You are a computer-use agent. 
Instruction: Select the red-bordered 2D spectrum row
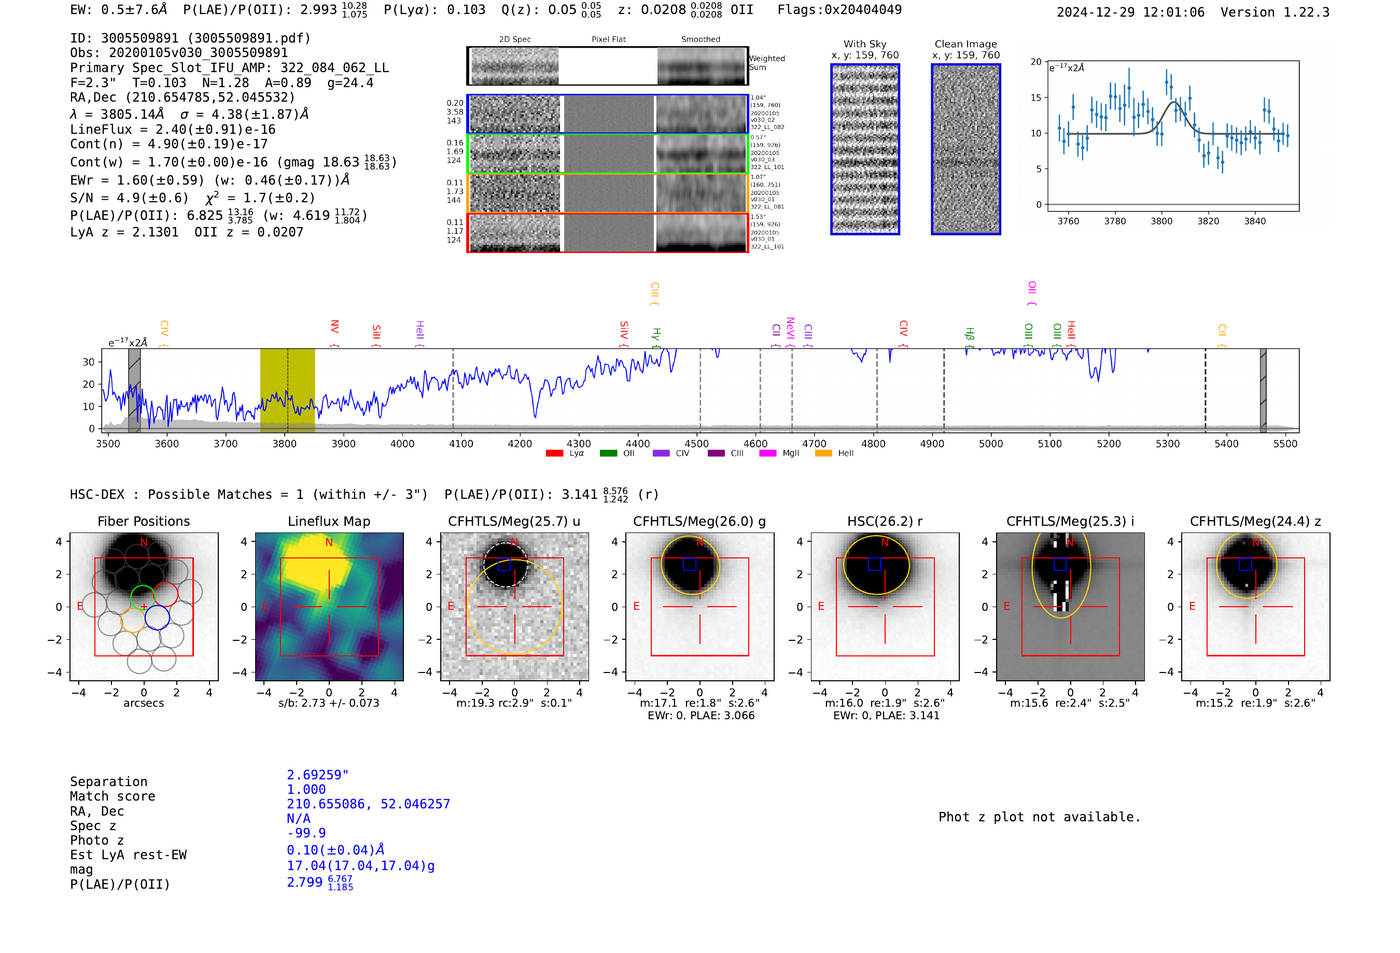click(x=608, y=232)
